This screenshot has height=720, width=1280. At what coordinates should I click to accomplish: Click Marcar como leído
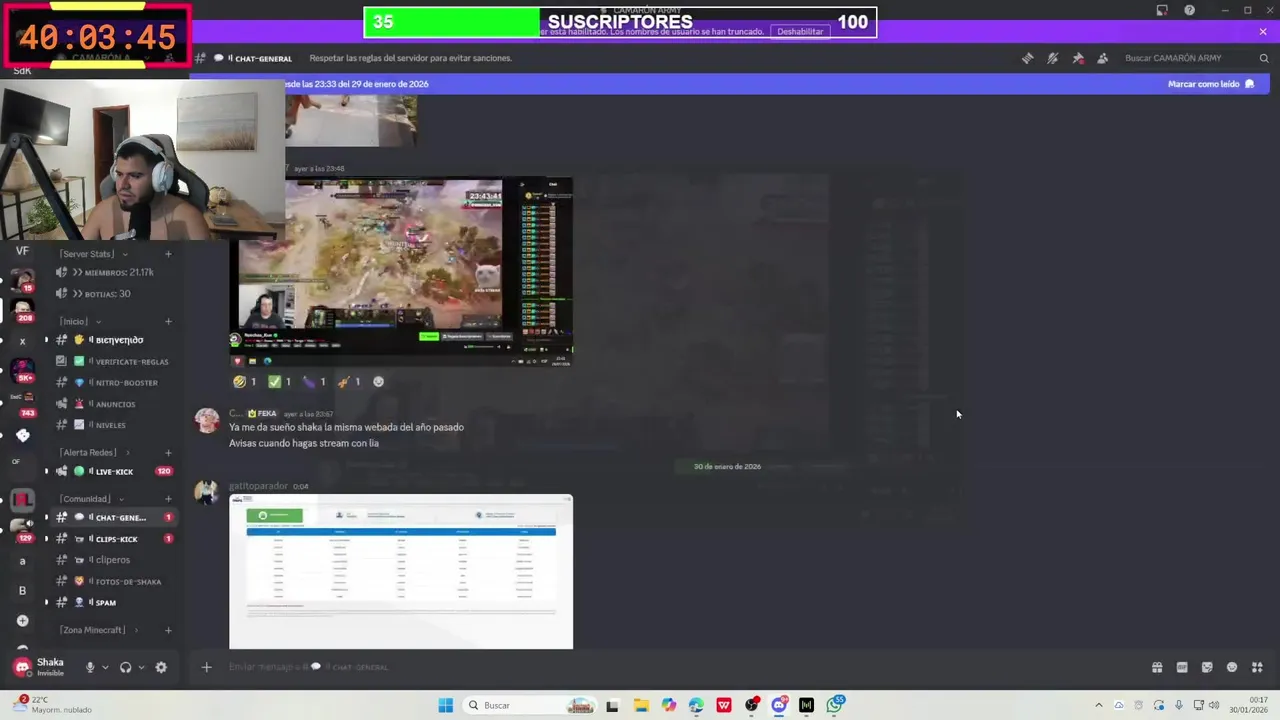click(x=1211, y=84)
